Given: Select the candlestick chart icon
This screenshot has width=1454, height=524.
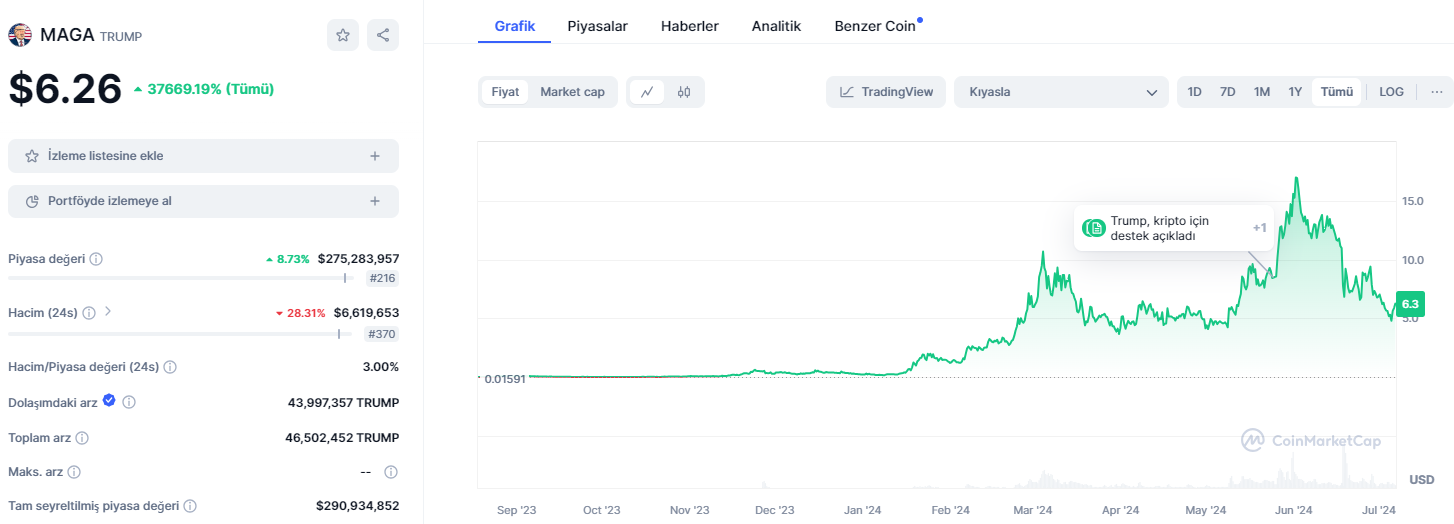Looking at the screenshot, I should tap(684, 92).
